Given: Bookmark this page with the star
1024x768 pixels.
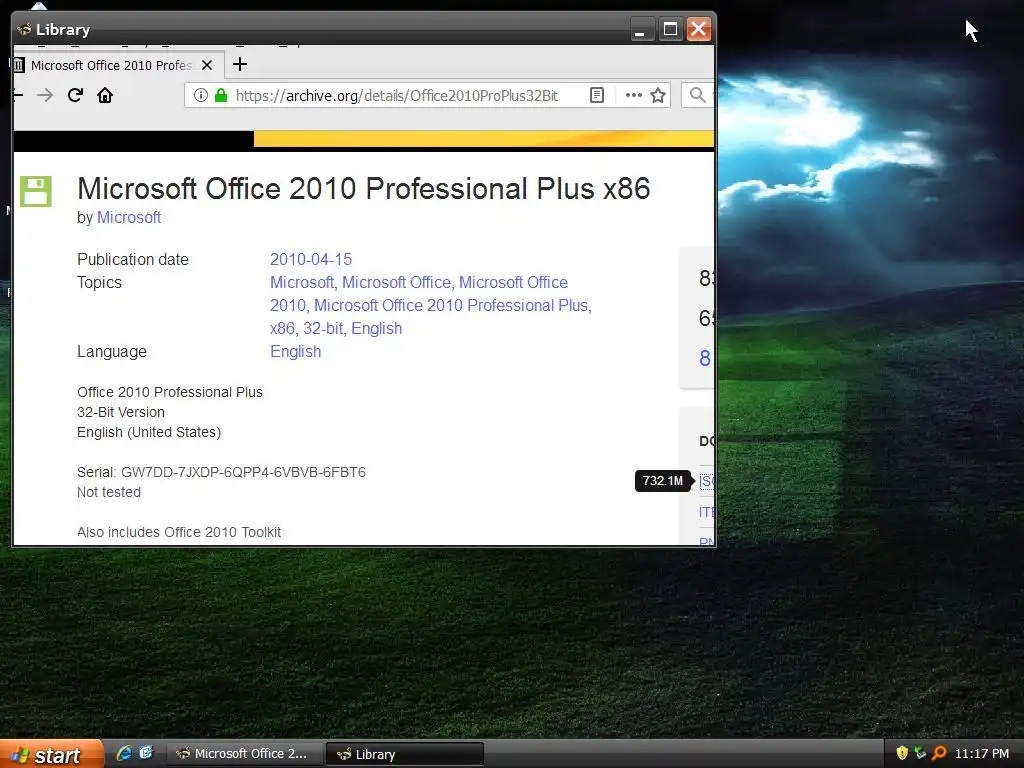Looking at the screenshot, I should [x=658, y=95].
